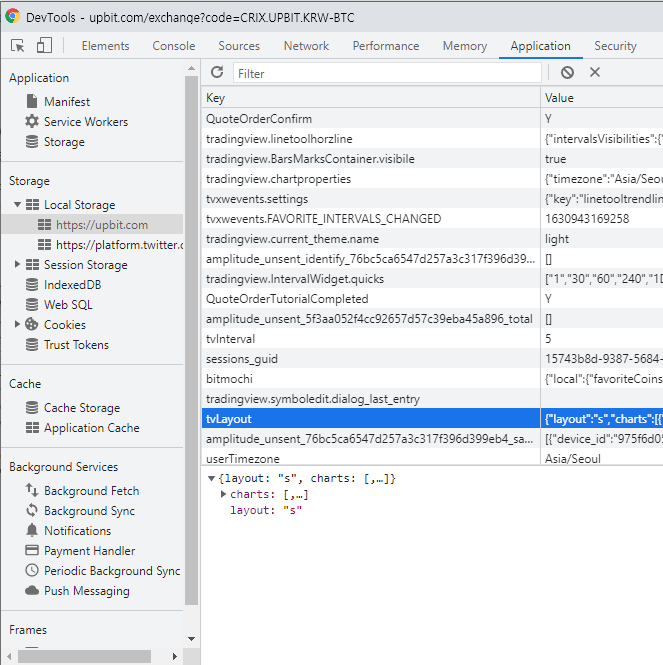Switch to the Console tab

point(174,45)
